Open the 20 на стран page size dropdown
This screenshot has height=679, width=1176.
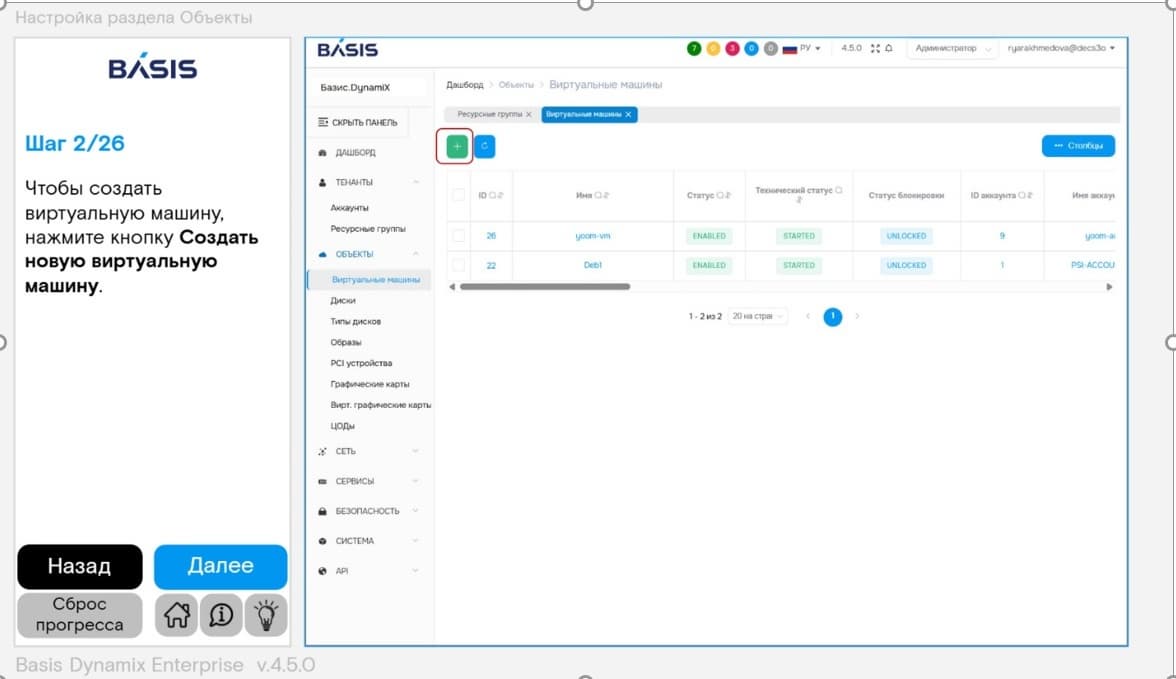click(x=758, y=317)
